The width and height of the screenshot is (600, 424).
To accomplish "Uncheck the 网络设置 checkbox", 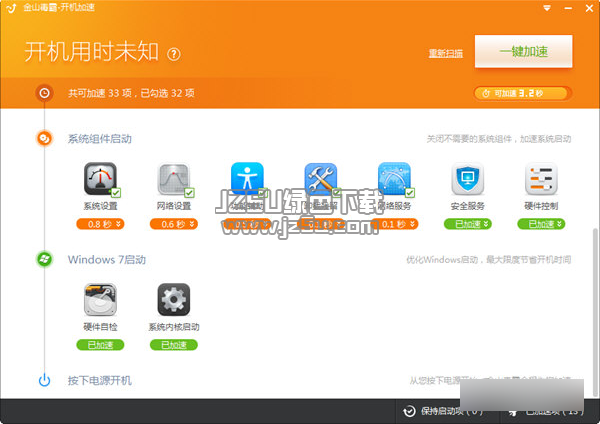I will (x=189, y=192).
